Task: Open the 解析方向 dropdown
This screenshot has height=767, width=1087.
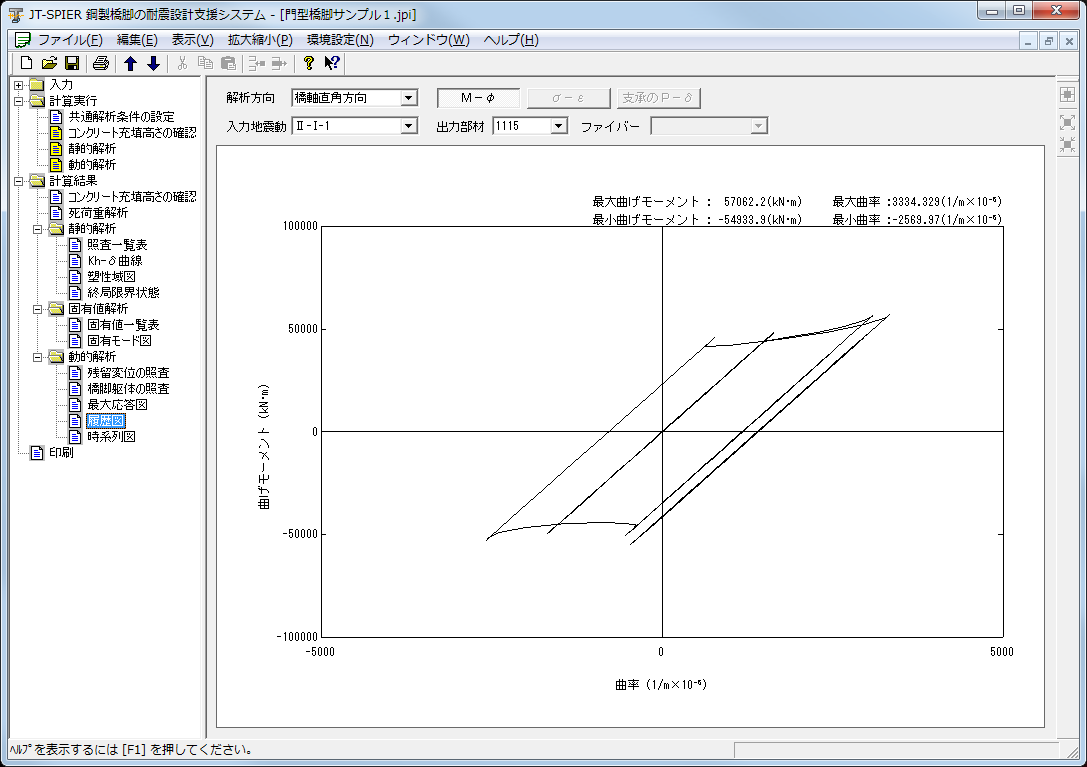Action: click(x=408, y=98)
